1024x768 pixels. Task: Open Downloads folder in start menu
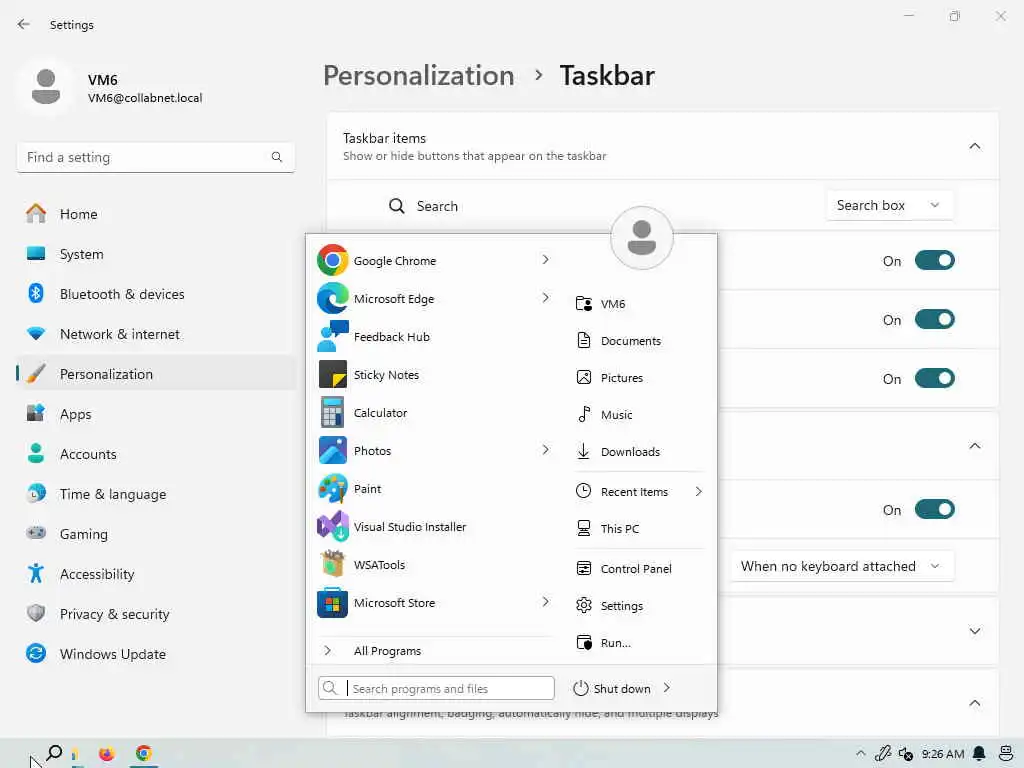(639, 451)
